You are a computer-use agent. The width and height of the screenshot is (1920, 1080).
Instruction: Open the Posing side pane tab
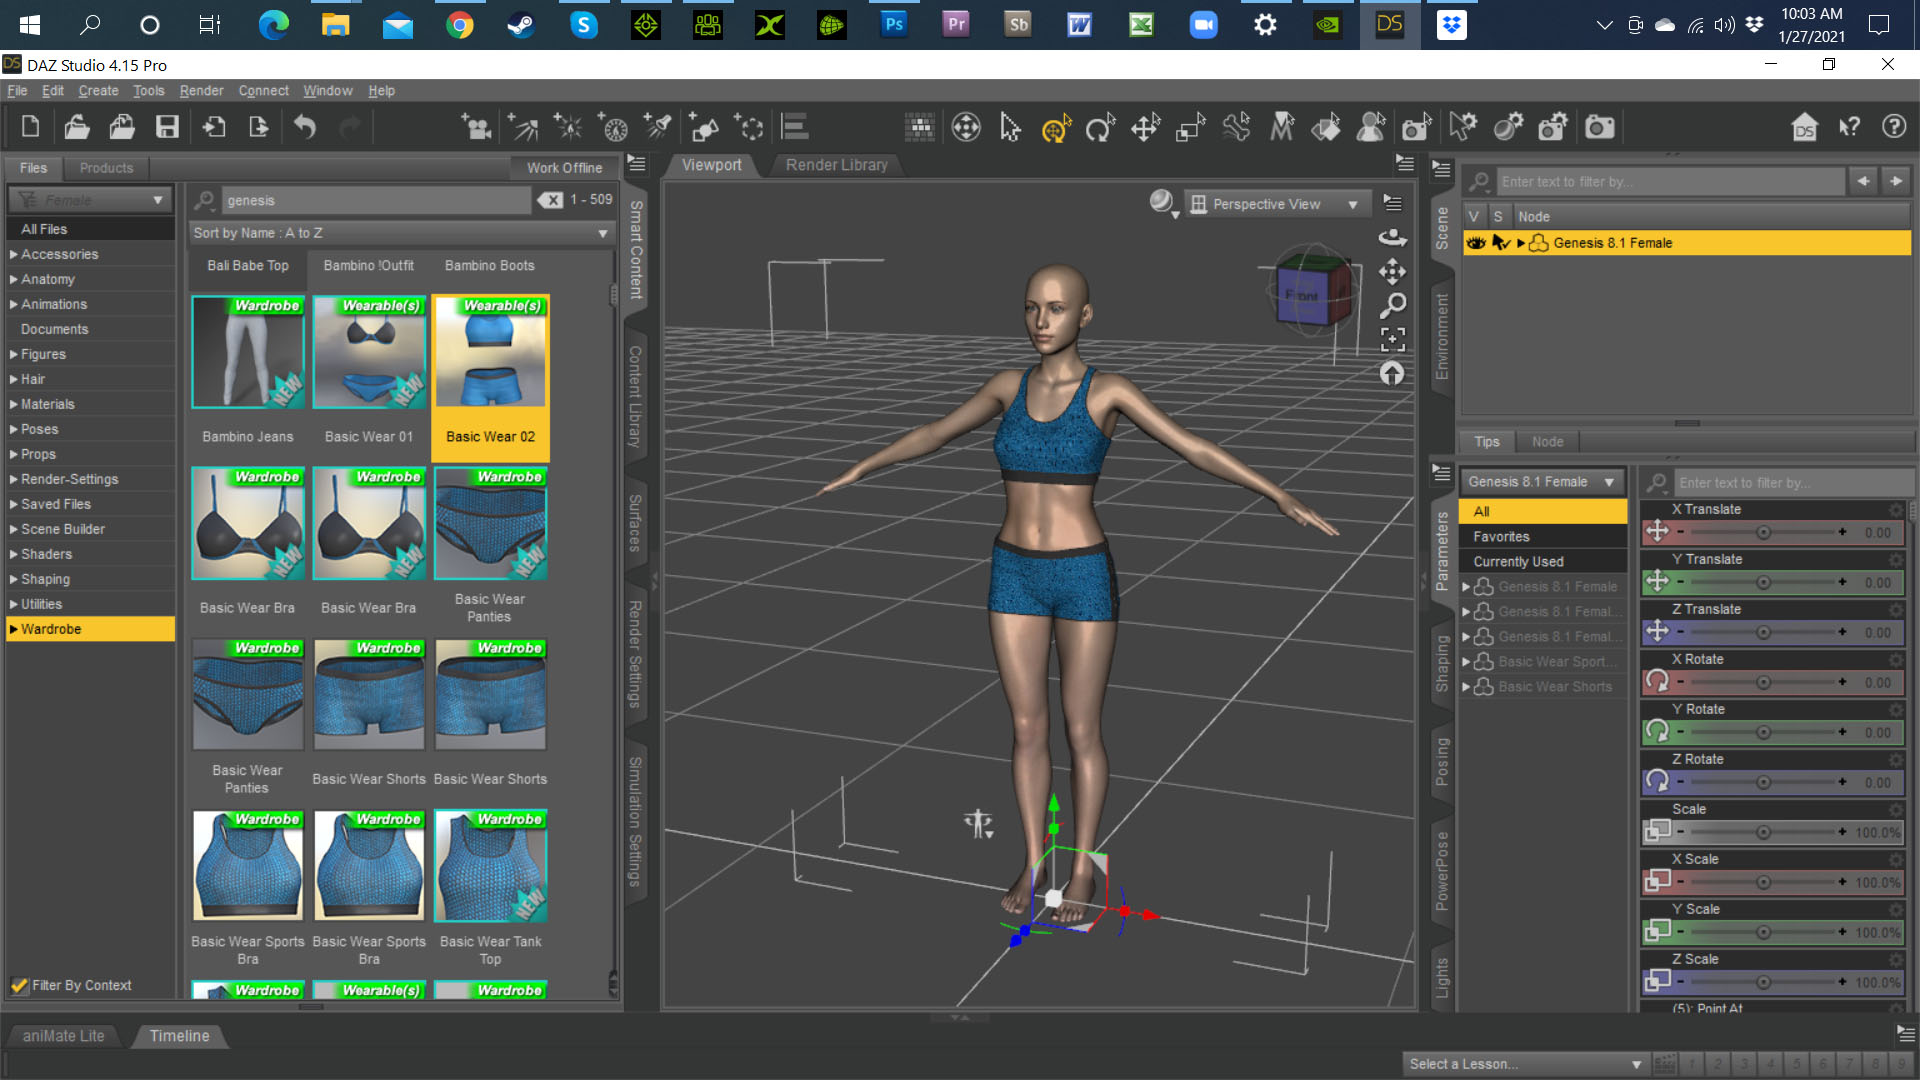point(1442,761)
